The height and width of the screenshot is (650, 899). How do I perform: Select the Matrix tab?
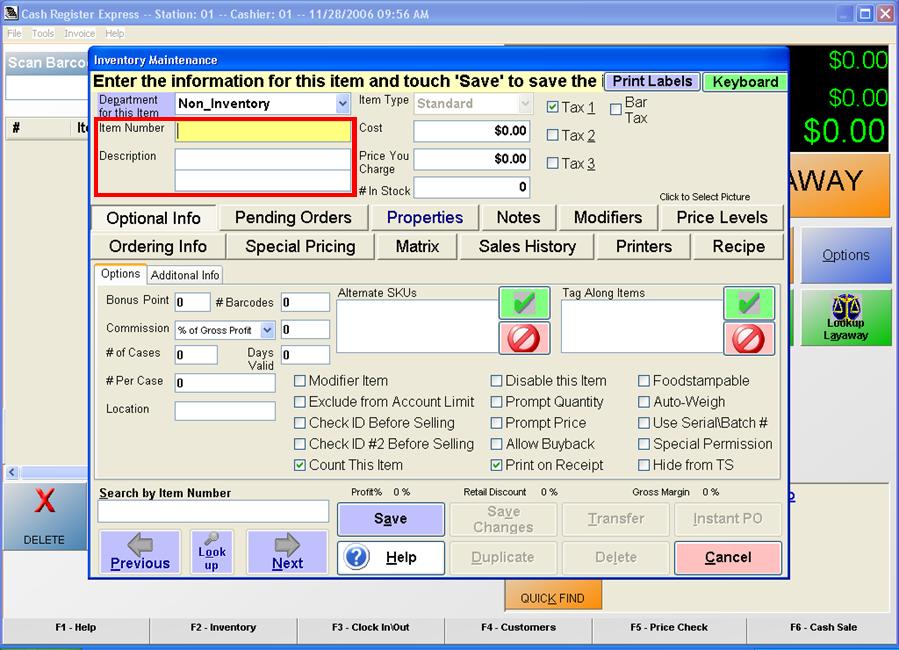point(417,246)
